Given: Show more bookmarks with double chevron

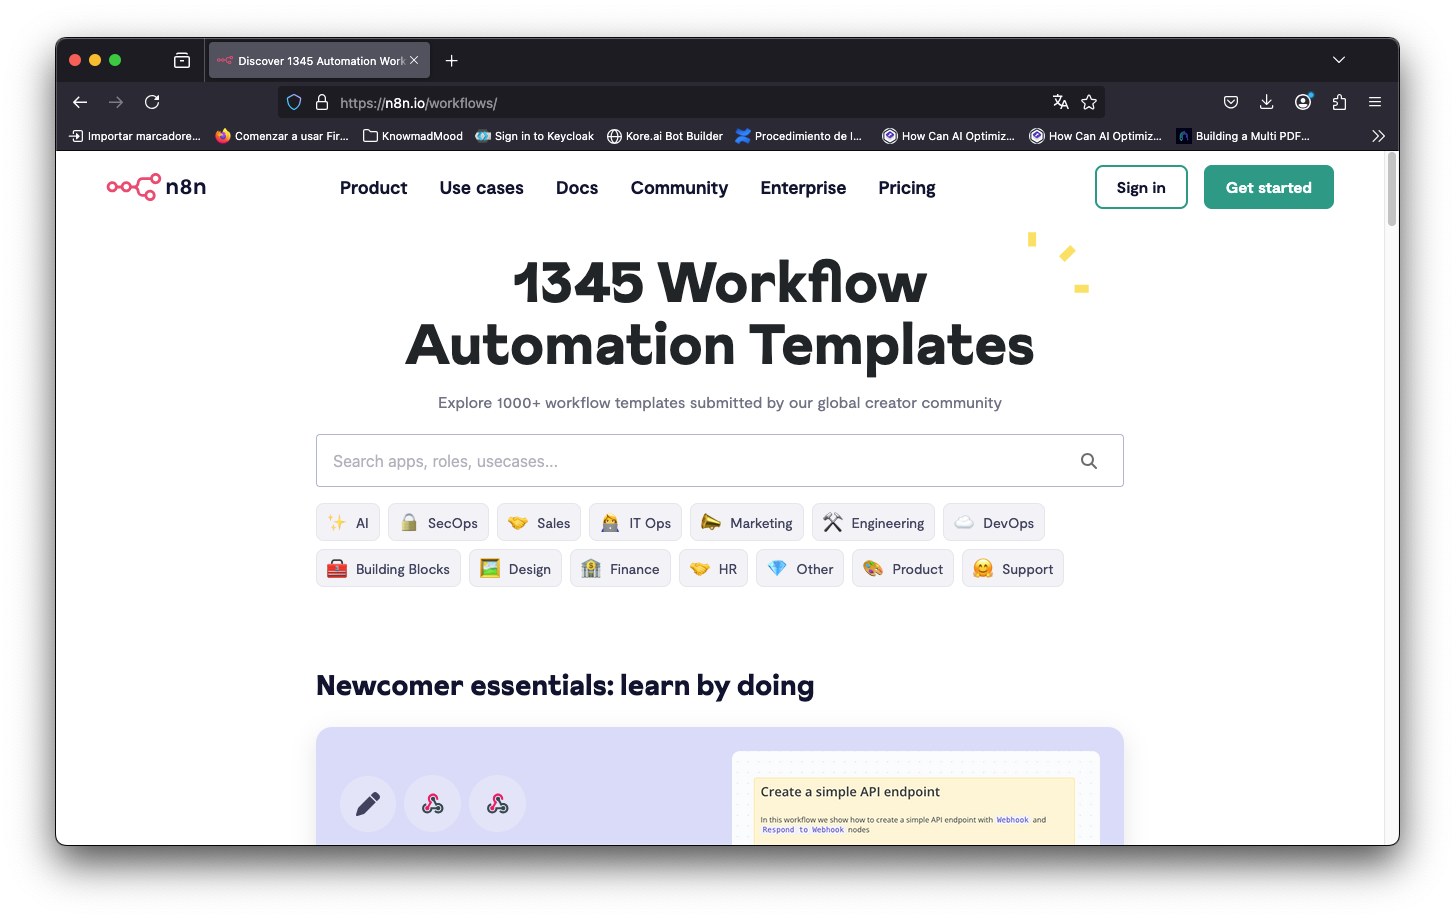Looking at the screenshot, I should [1378, 136].
